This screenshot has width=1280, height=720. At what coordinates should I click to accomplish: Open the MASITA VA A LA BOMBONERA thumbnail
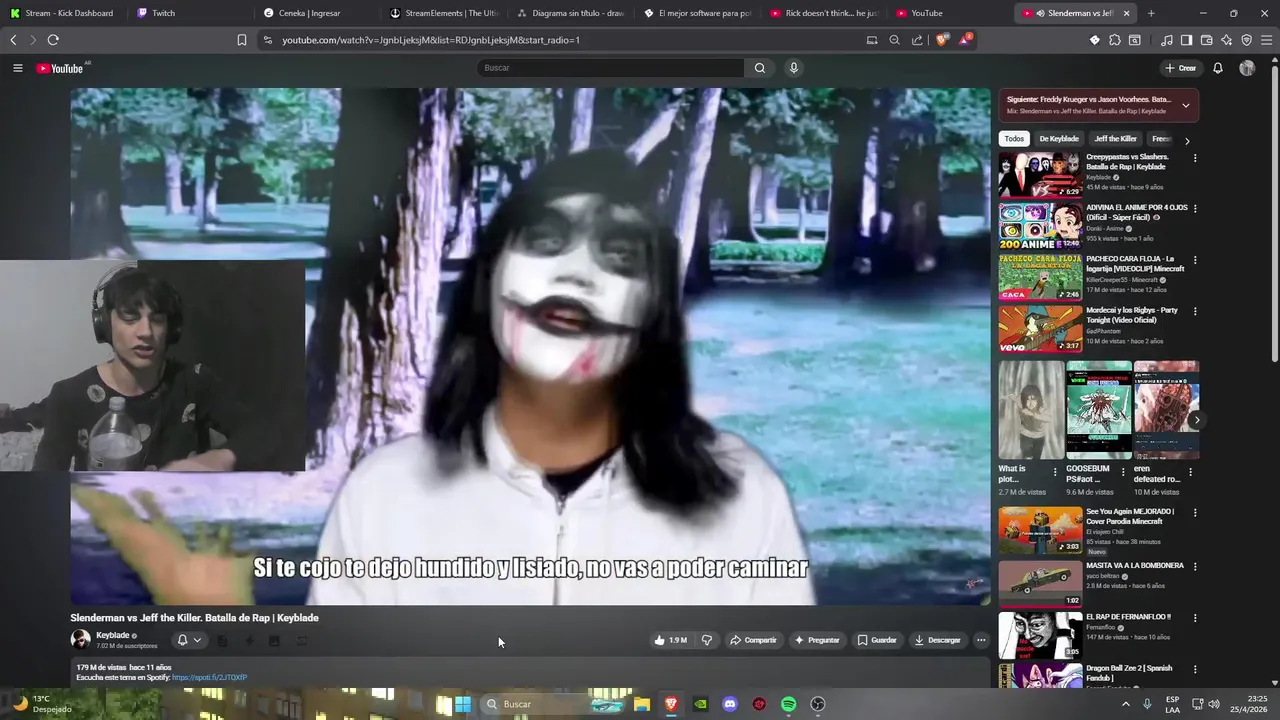pyautogui.click(x=1040, y=584)
